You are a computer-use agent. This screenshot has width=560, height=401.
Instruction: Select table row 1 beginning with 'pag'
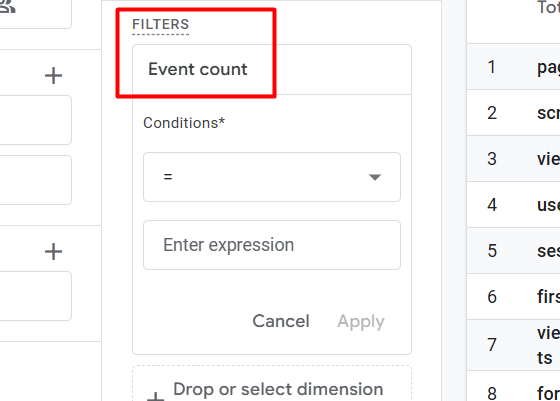coord(513,67)
